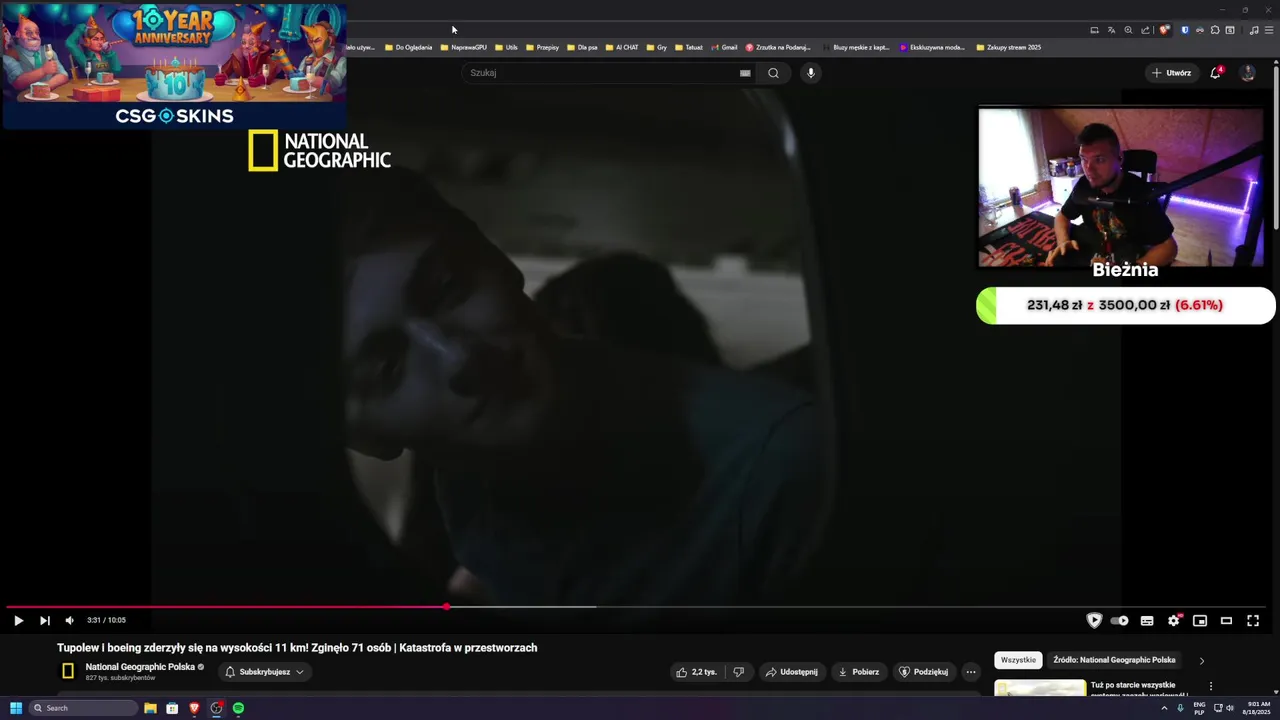
Task: Open the NaprawaGPU bookmark folder
Action: click(463, 47)
